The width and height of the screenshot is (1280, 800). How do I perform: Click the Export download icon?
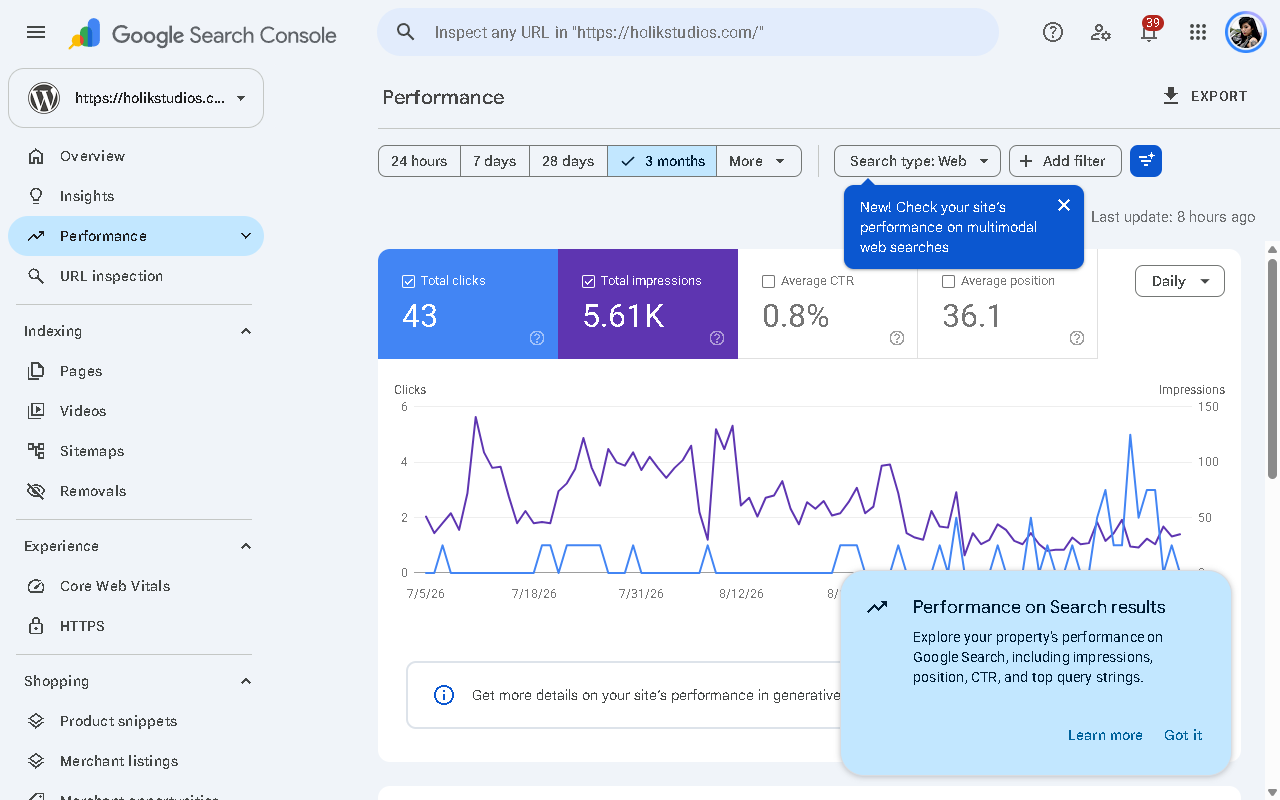(x=1171, y=96)
